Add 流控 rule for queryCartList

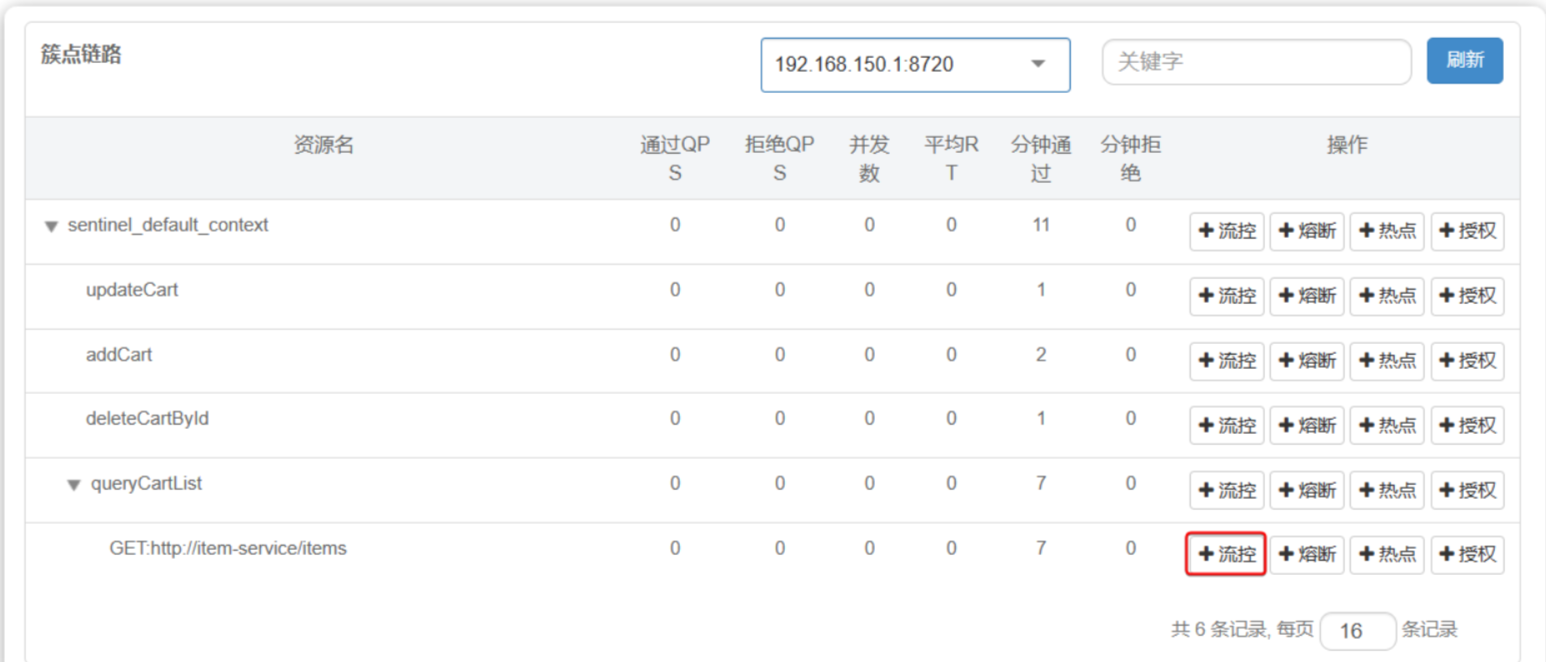[1226, 490]
